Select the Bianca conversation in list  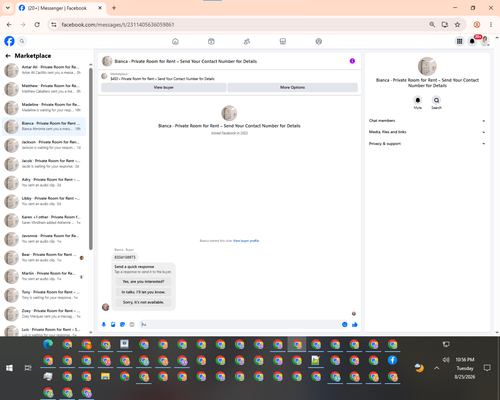[x=45, y=126]
